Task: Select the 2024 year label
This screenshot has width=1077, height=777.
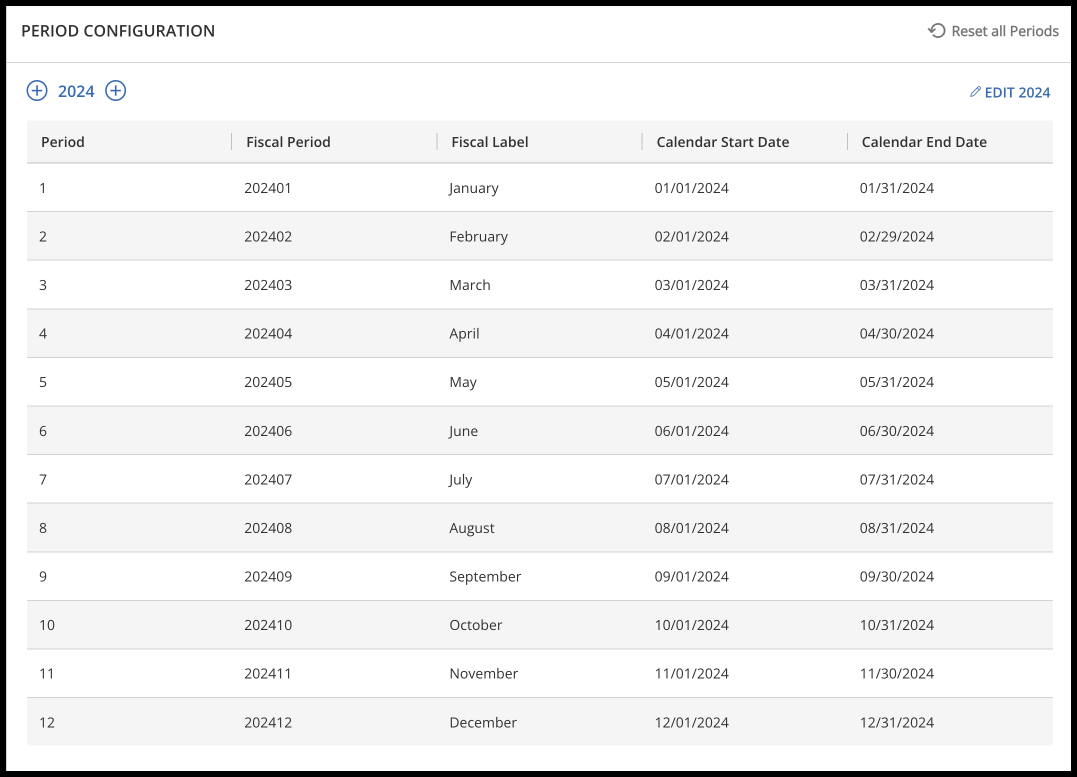Action: point(76,92)
